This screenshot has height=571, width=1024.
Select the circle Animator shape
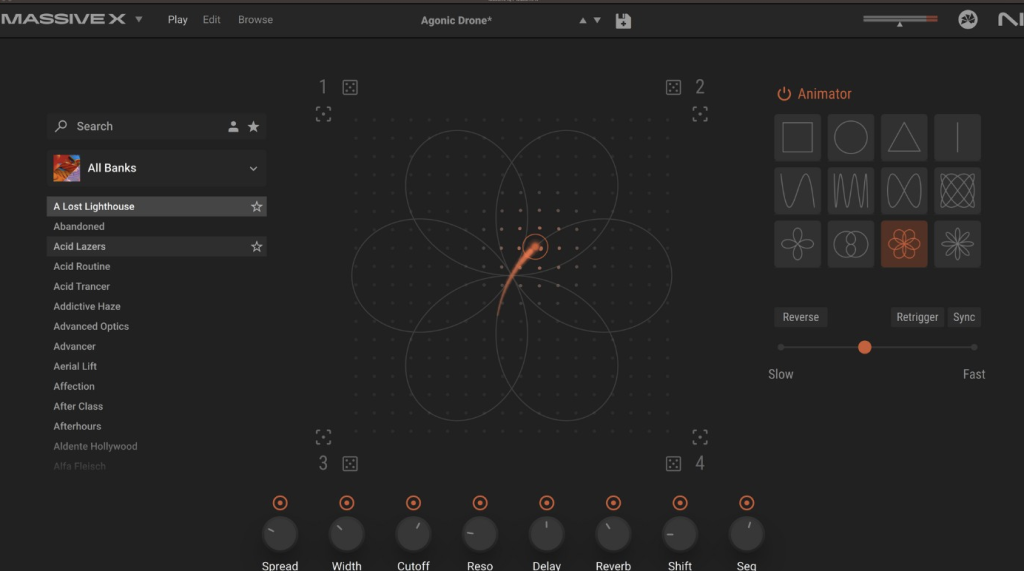[851, 138]
